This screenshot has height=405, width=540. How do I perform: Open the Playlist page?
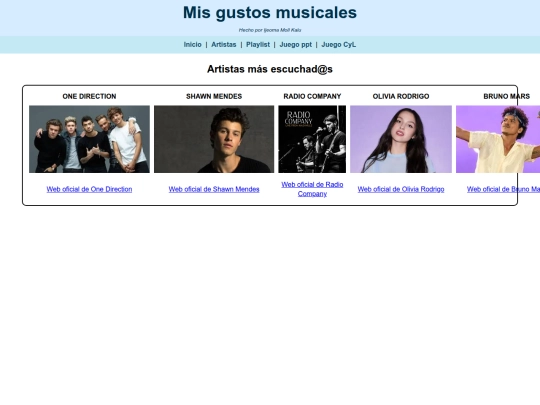[258, 44]
